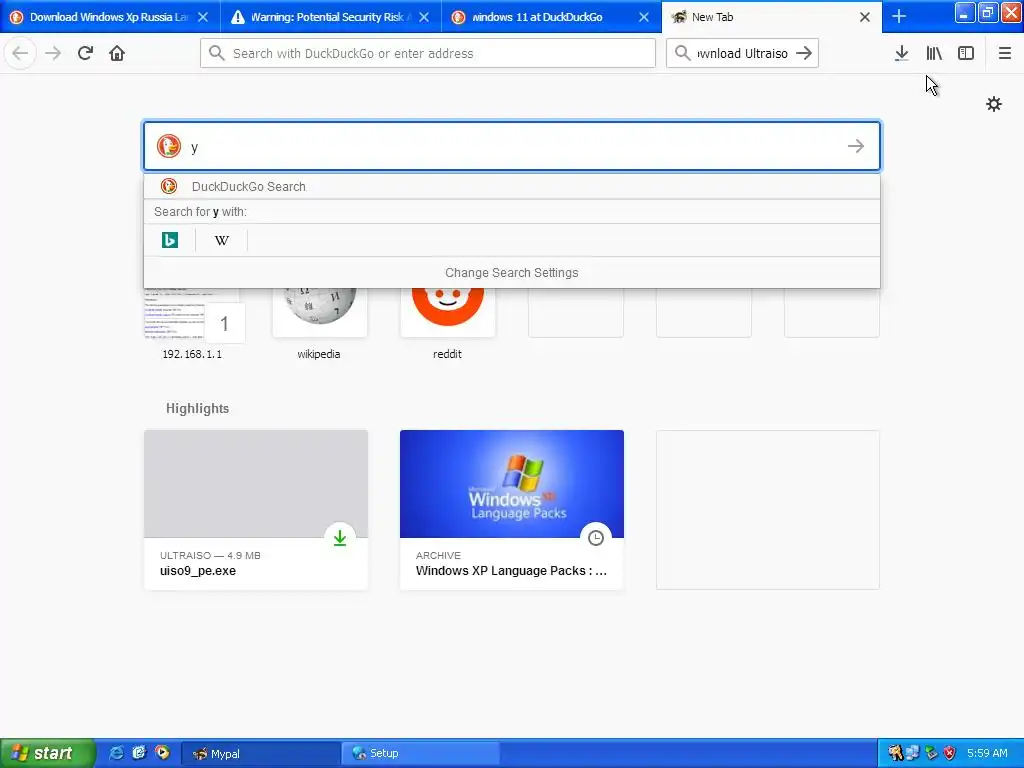Switch to windows 11 at DuckDuckGo tab

pyautogui.click(x=551, y=17)
